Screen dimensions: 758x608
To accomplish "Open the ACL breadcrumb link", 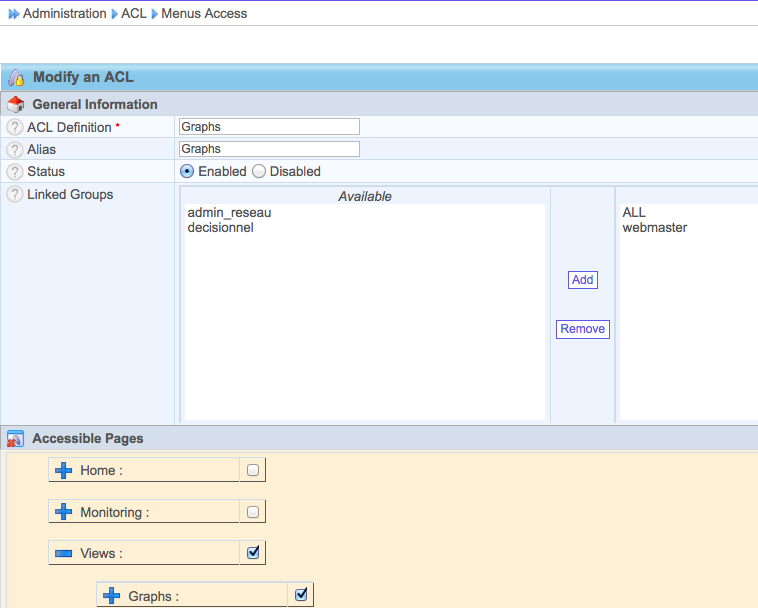I will click(x=133, y=14).
